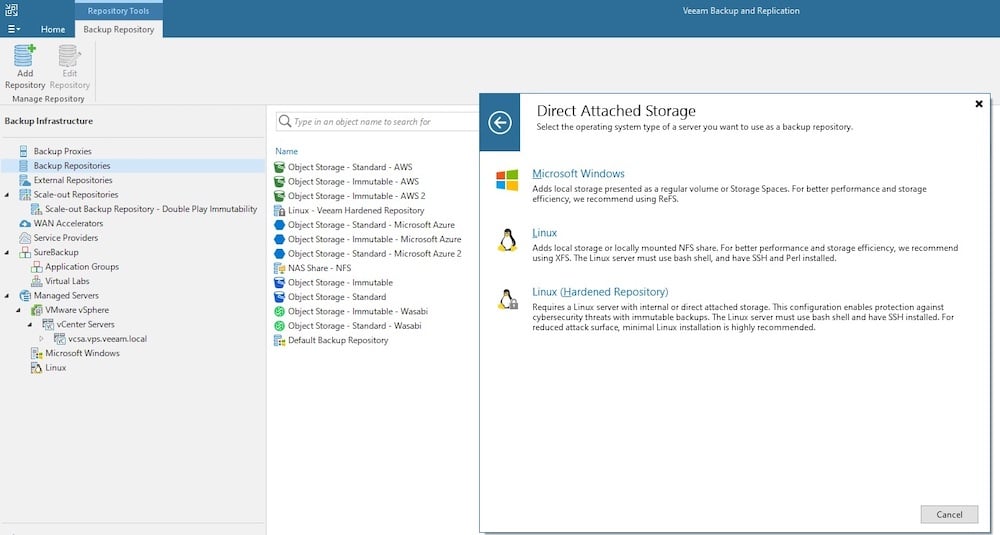Click the Virtual Labs icon
The image size is (1000, 535).
tap(36, 281)
